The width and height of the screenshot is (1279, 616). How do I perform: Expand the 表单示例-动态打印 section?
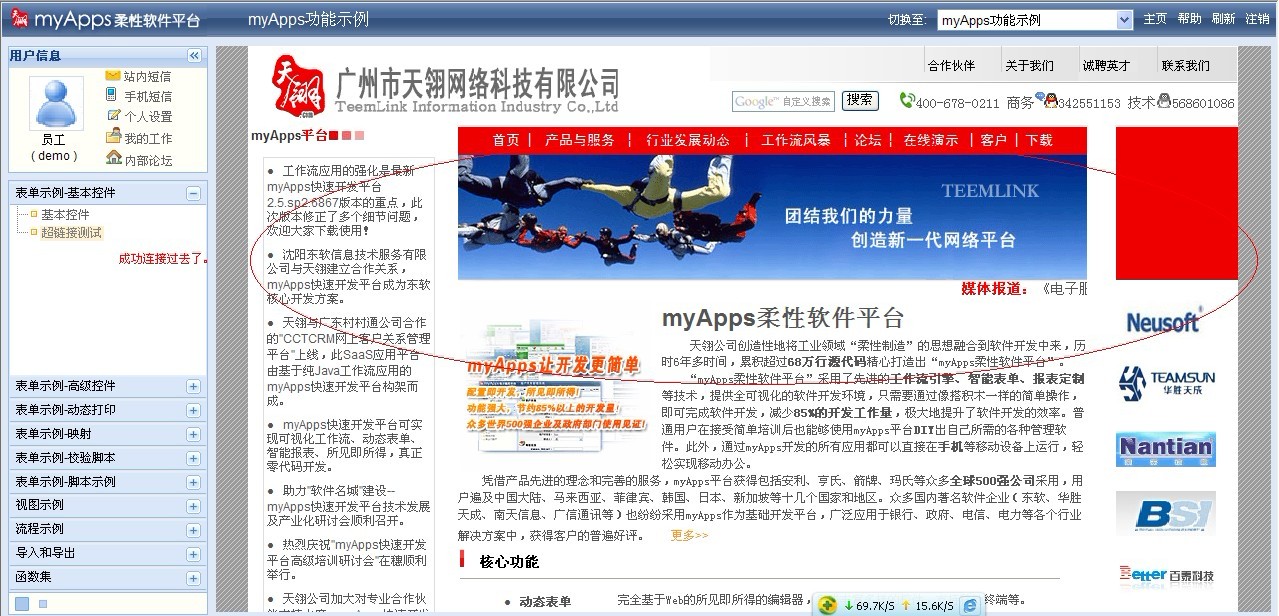tap(193, 410)
